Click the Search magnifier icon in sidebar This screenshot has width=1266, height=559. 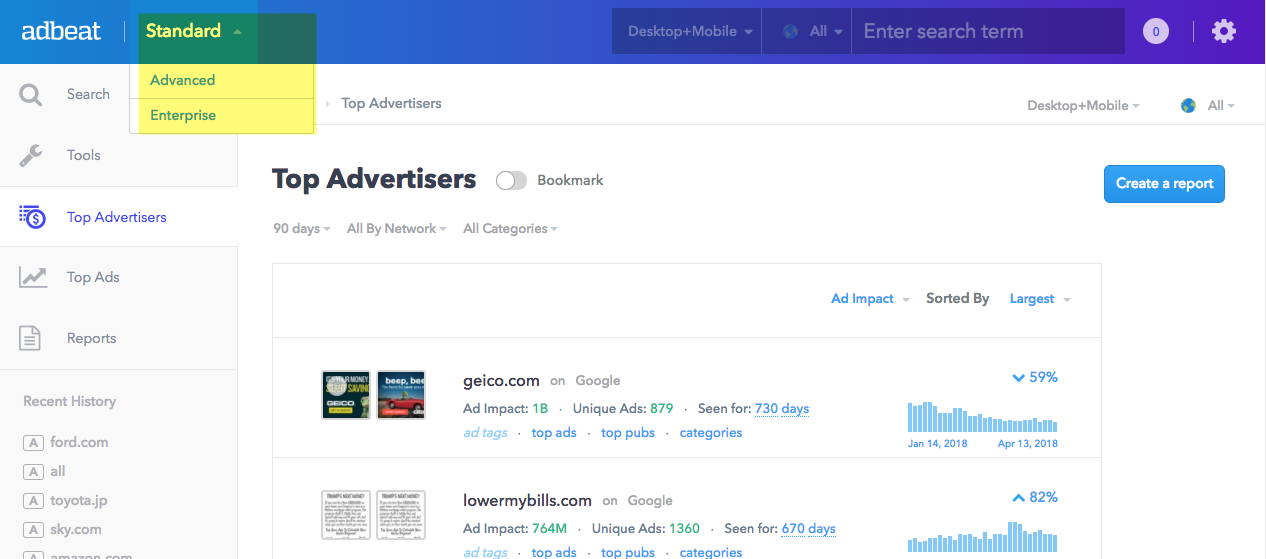(31, 95)
